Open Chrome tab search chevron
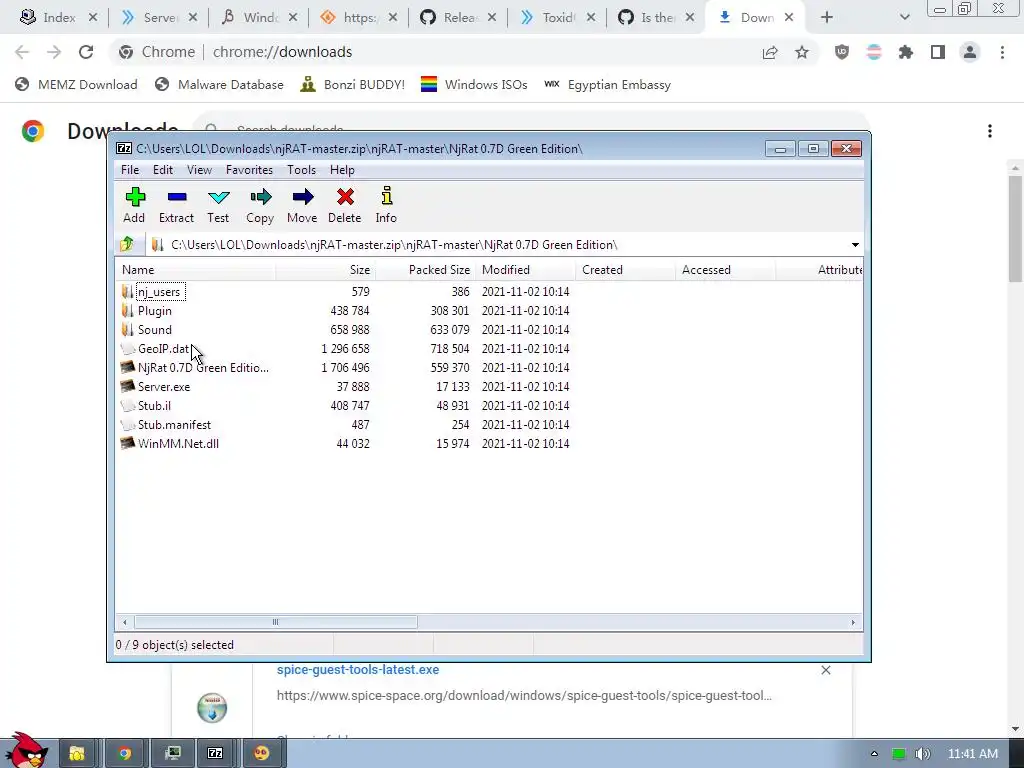The image size is (1024, 768). [904, 18]
